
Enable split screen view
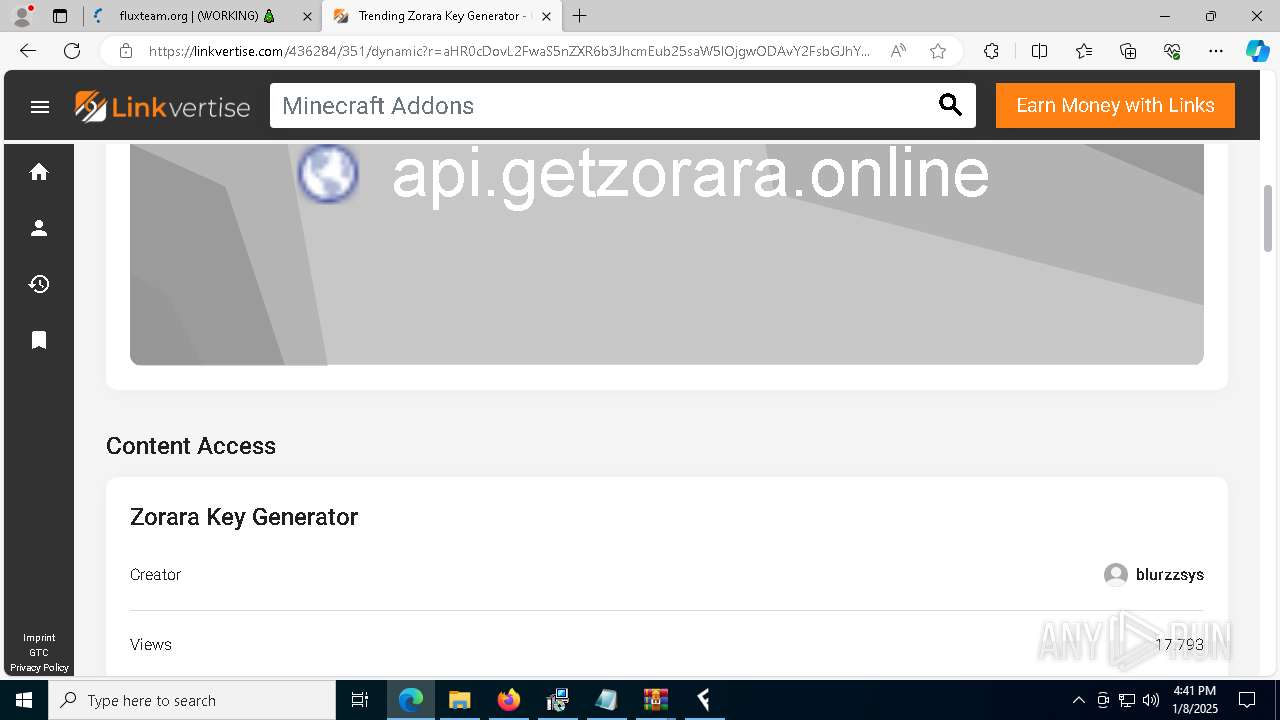coord(1039,51)
